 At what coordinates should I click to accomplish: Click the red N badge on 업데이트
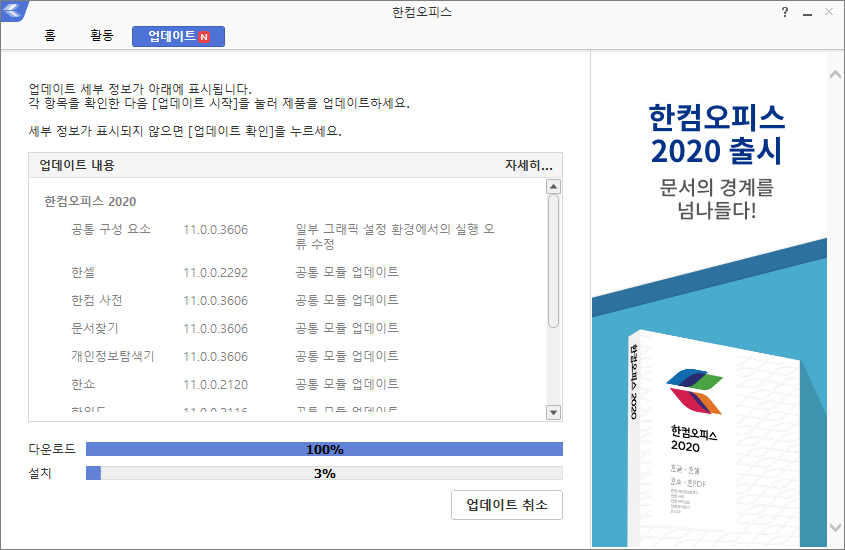coord(204,37)
